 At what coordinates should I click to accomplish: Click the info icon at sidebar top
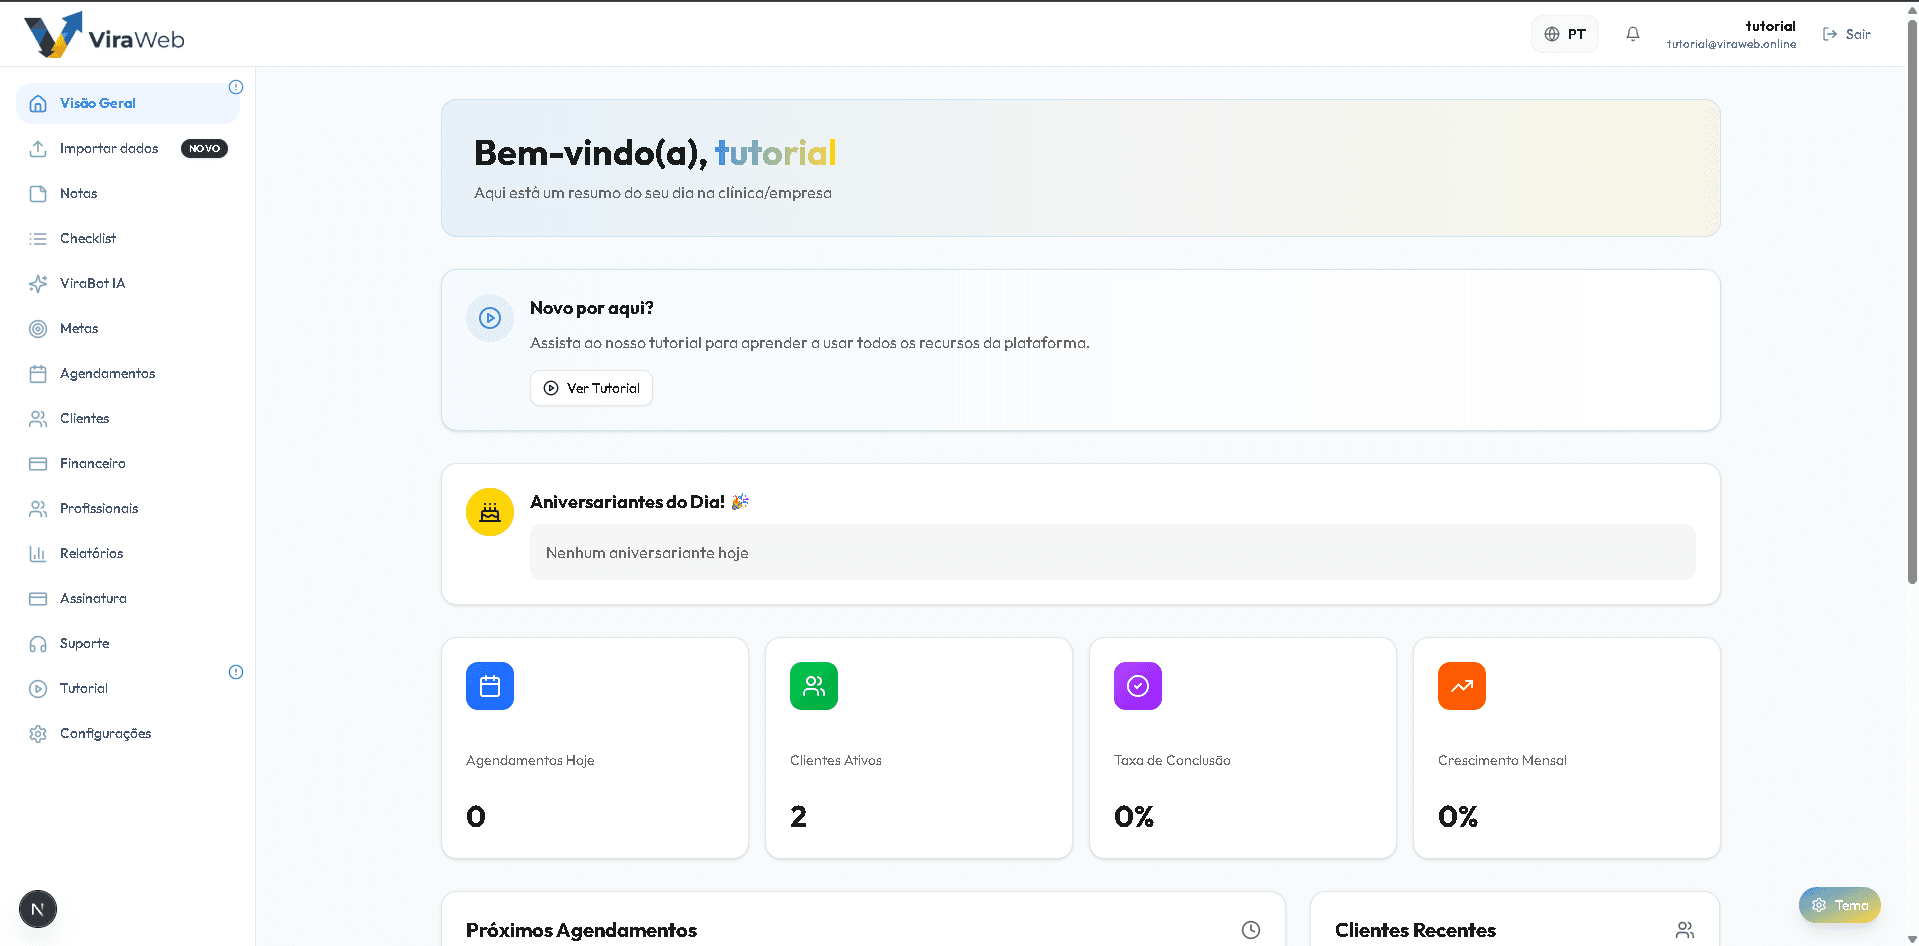[236, 87]
